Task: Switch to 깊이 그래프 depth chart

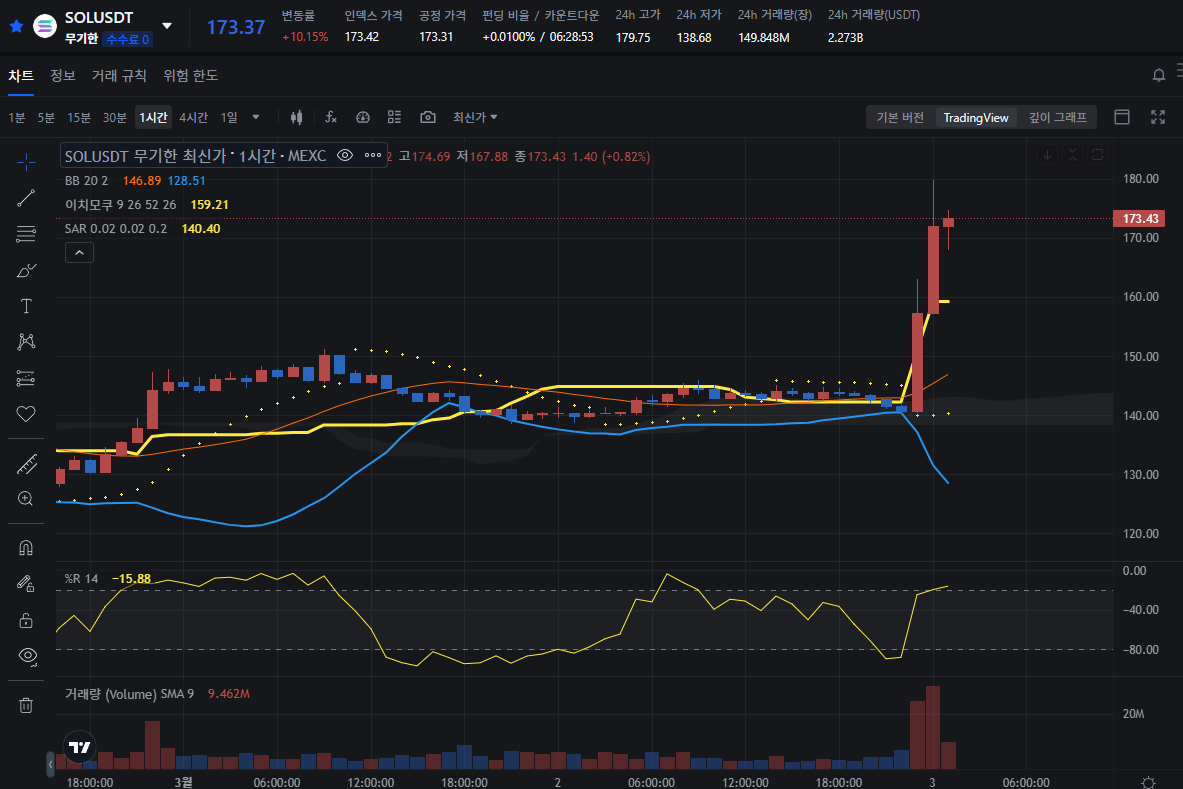Action: point(1058,117)
